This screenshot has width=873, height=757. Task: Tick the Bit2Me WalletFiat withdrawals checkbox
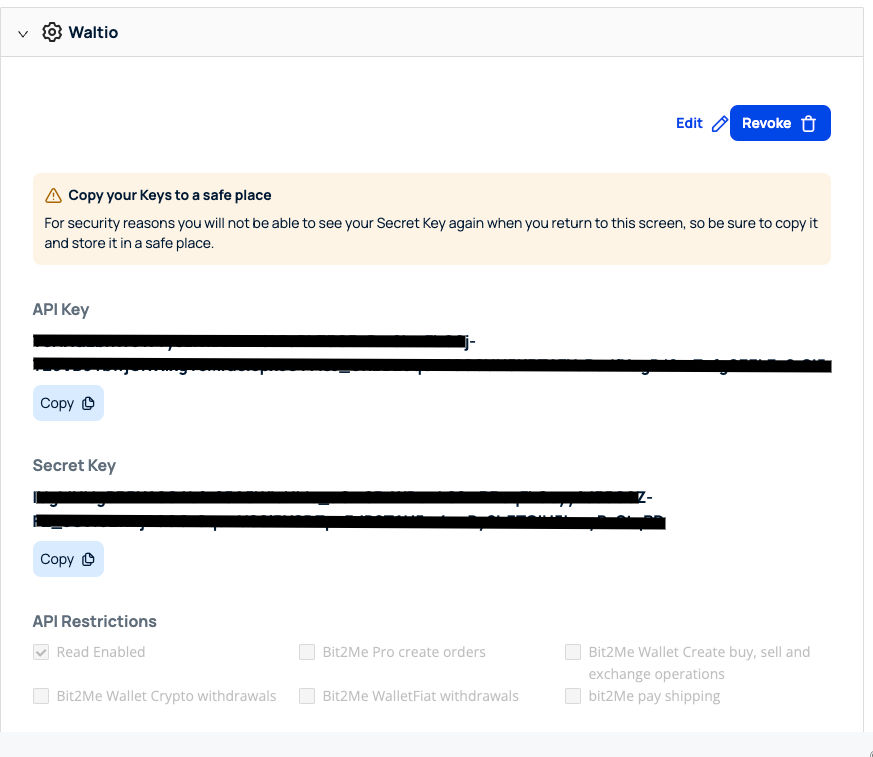point(307,696)
